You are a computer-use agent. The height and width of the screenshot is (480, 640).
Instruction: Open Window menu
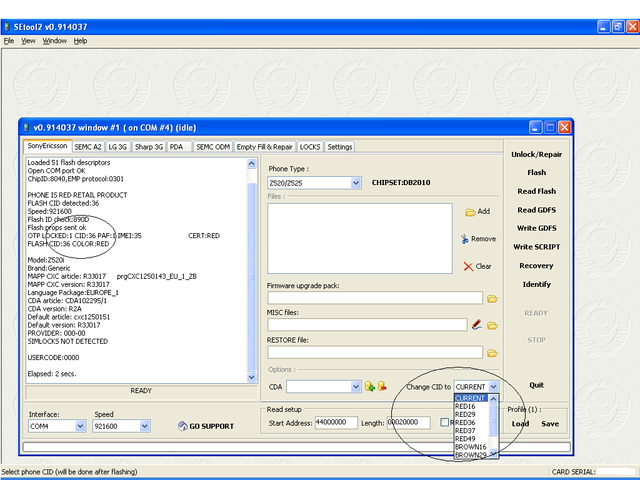(x=54, y=41)
